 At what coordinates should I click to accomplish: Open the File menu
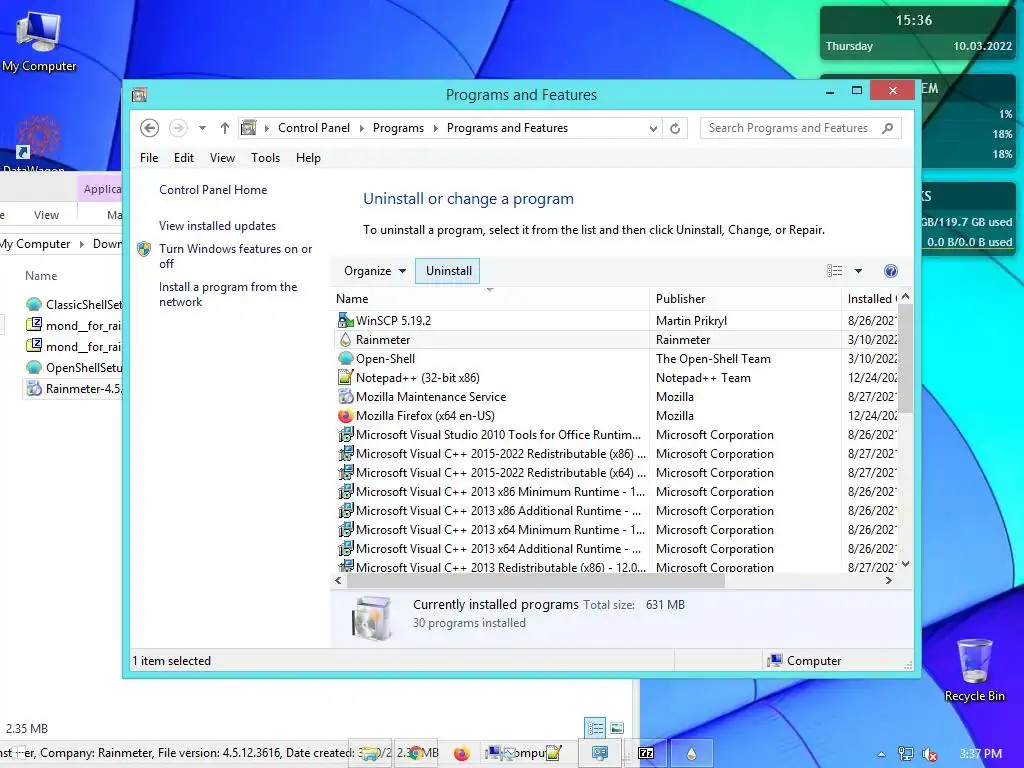pos(149,157)
